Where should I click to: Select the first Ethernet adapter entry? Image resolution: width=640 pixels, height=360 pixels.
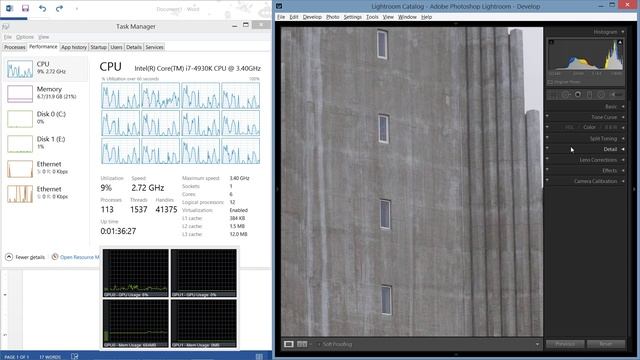(x=46, y=168)
